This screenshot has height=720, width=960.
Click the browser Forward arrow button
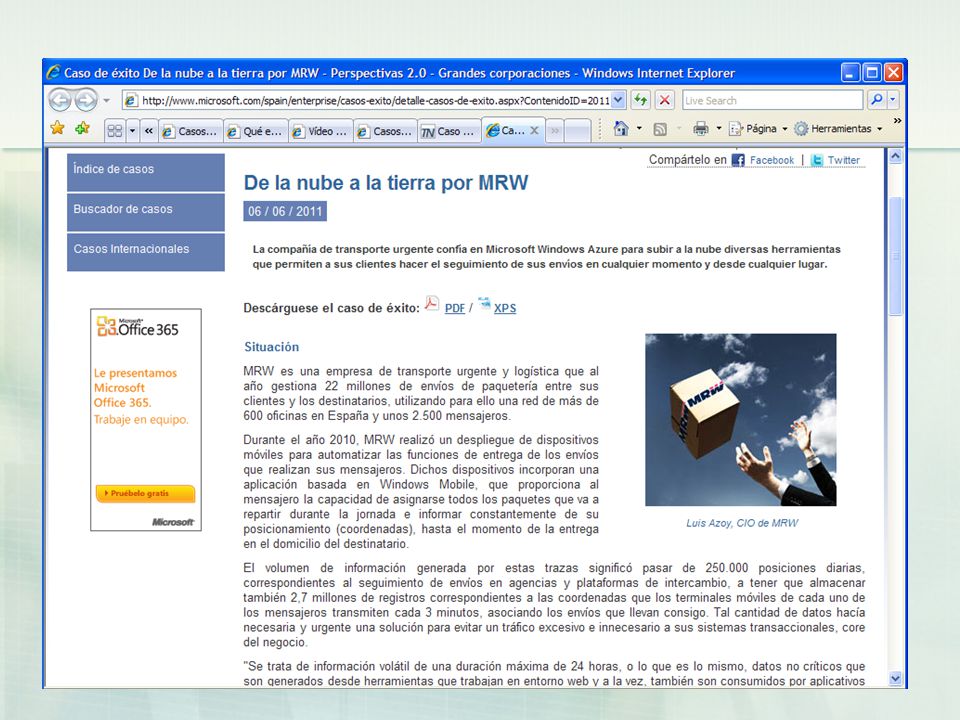coord(86,99)
